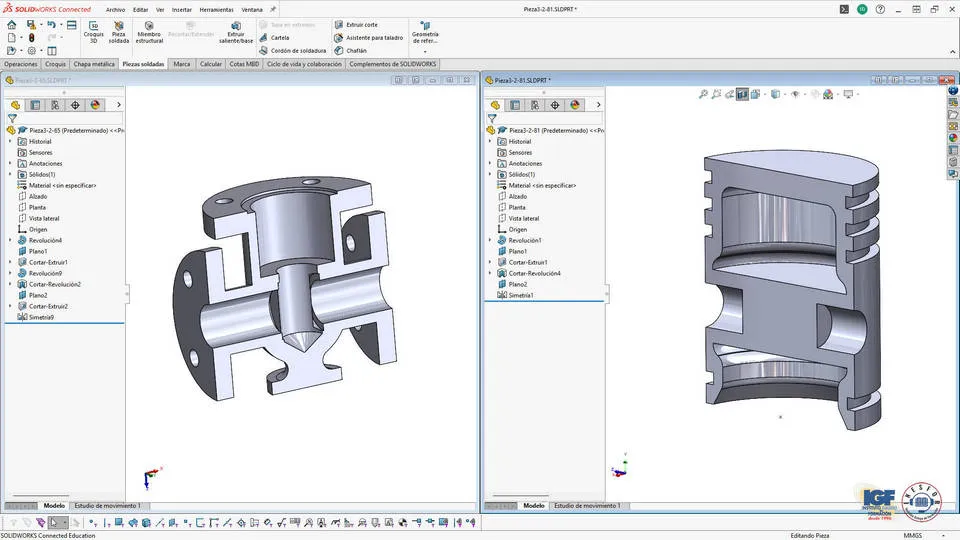Image resolution: width=960 pixels, height=540 pixels.
Task: Click Extruir saliente/base tool
Action: click(x=236, y=32)
